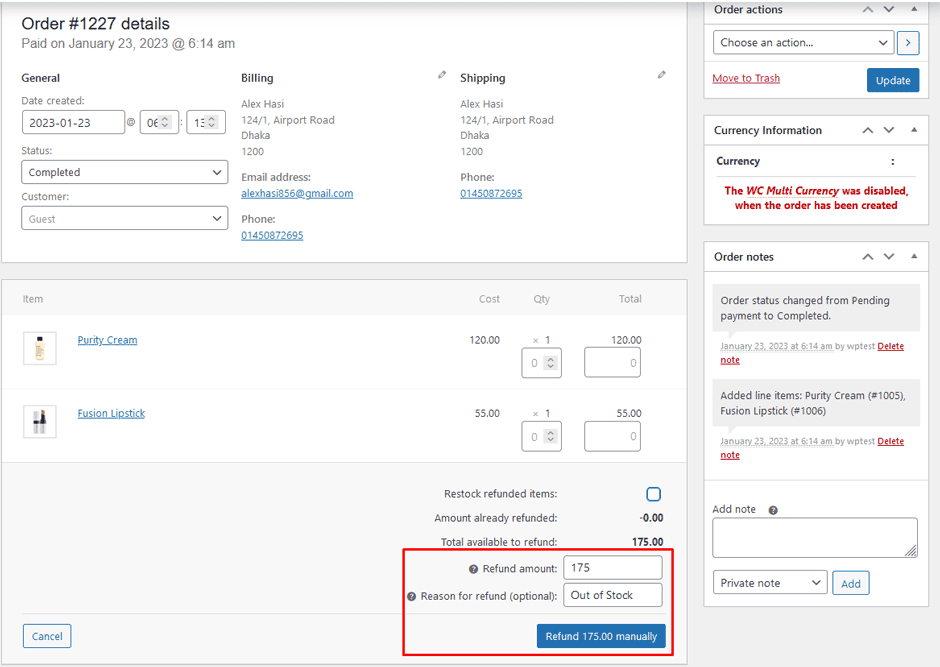The width and height of the screenshot is (940, 667).
Task: Edit the Shipping address with pencil icon
Action: click(x=661, y=75)
